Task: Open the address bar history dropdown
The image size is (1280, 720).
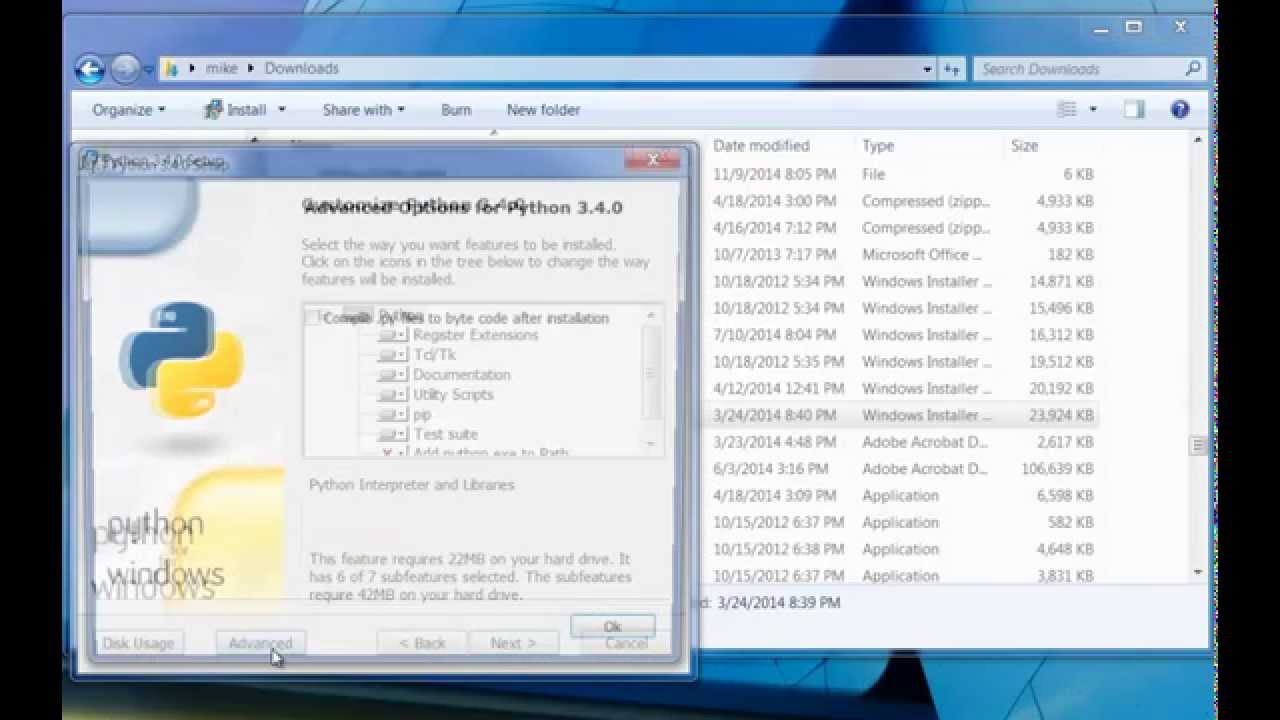Action: [x=927, y=69]
